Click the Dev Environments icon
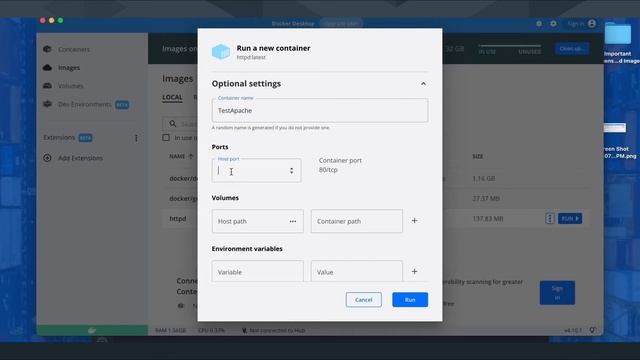The width and height of the screenshot is (640, 360). [47, 104]
